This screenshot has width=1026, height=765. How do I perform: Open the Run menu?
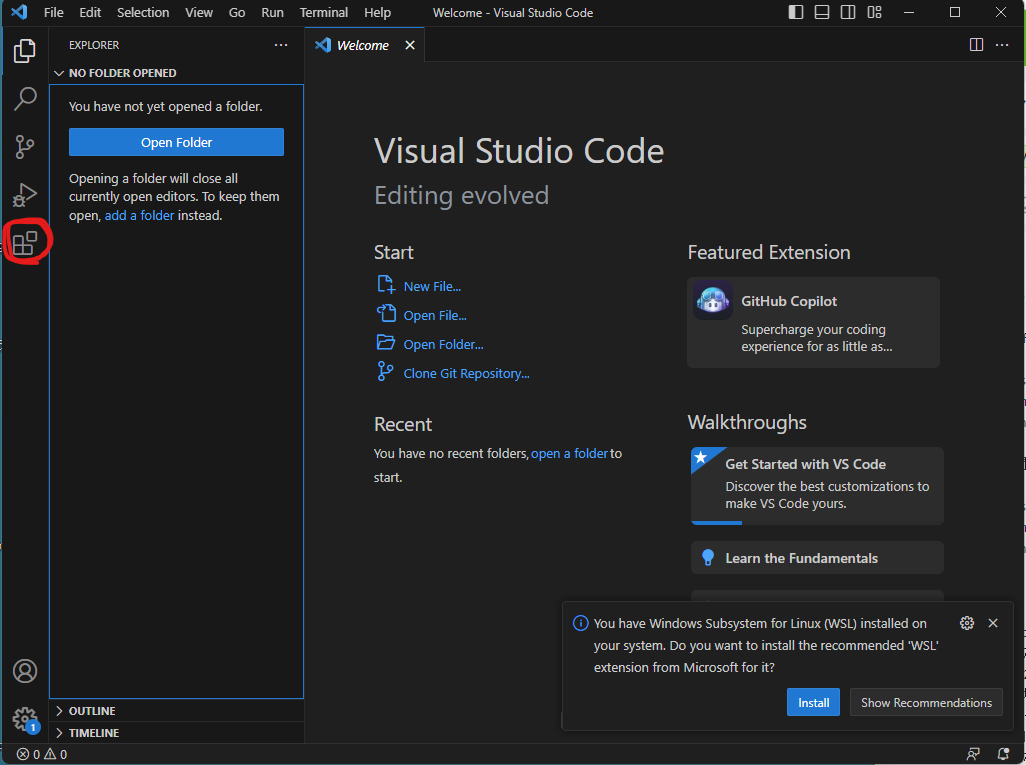click(272, 12)
